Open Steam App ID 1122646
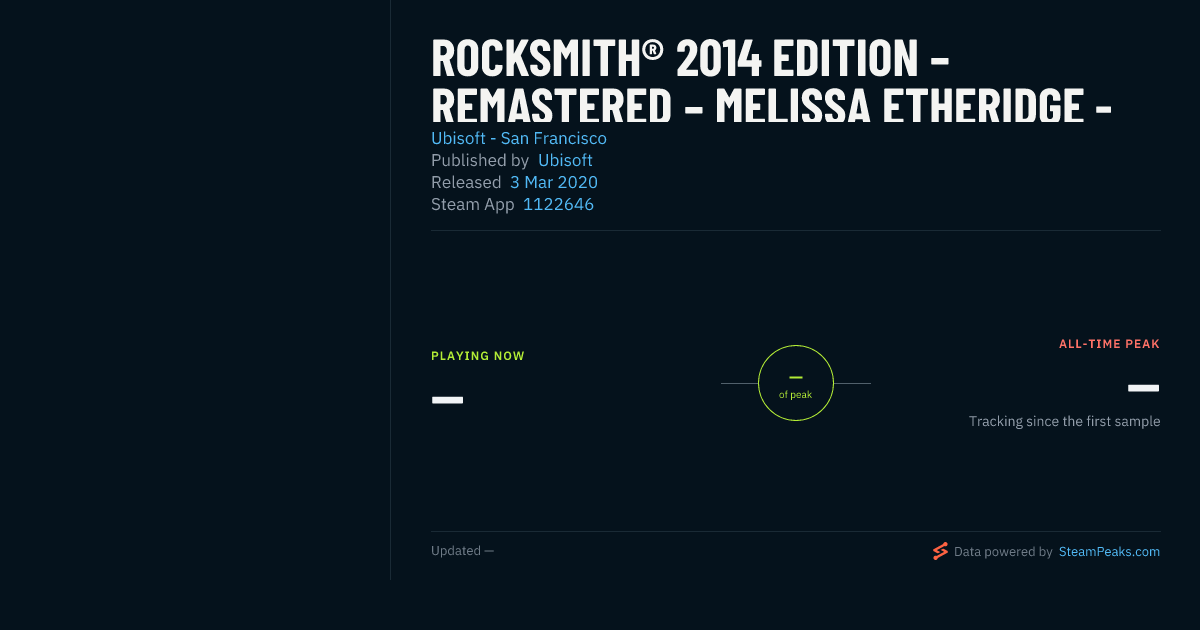1200x630 pixels. pyautogui.click(x=558, y=204)
